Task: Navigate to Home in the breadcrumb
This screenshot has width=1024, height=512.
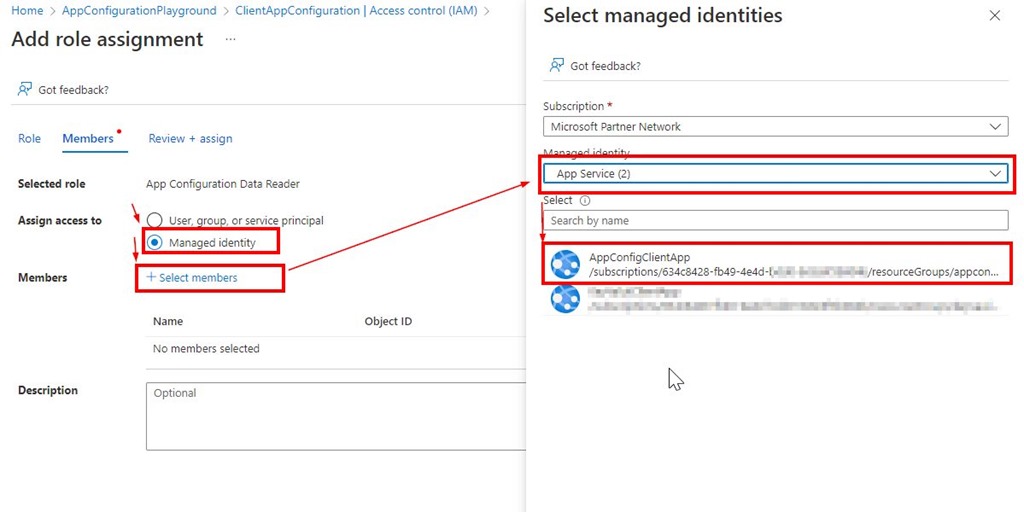Action: click(27, 11)
